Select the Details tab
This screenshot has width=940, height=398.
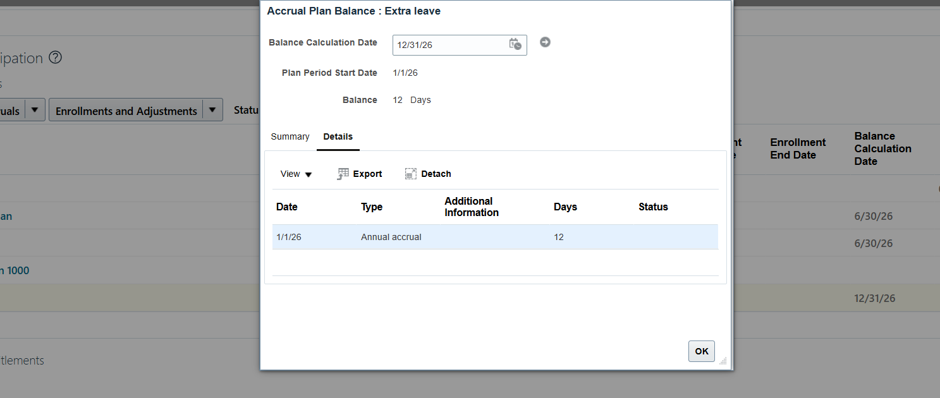pyautogui.click(x=338, y=137)
